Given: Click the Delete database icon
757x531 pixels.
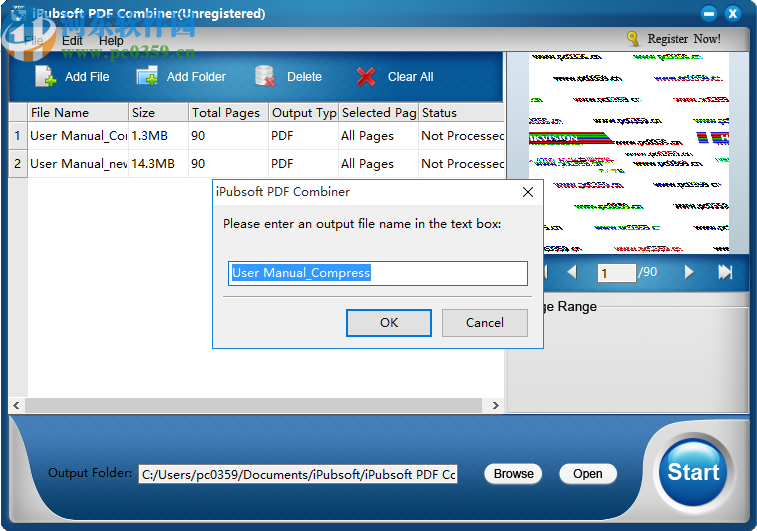Looking at the screenshot, I should tap(265, 76).
